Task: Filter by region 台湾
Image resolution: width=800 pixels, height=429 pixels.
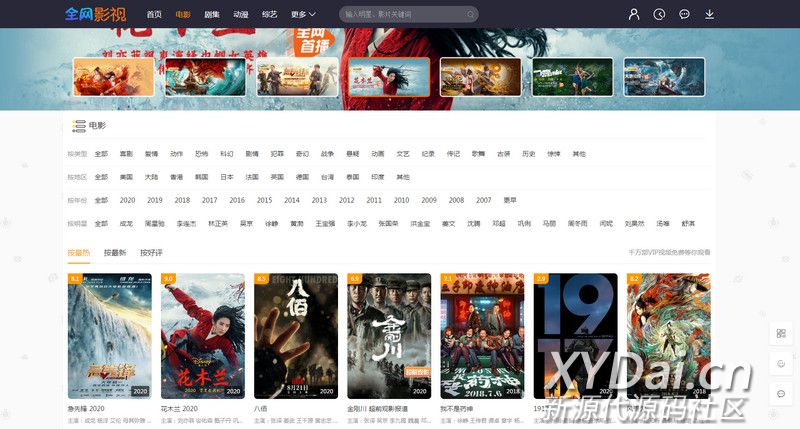Action: [x=327, y=177]
